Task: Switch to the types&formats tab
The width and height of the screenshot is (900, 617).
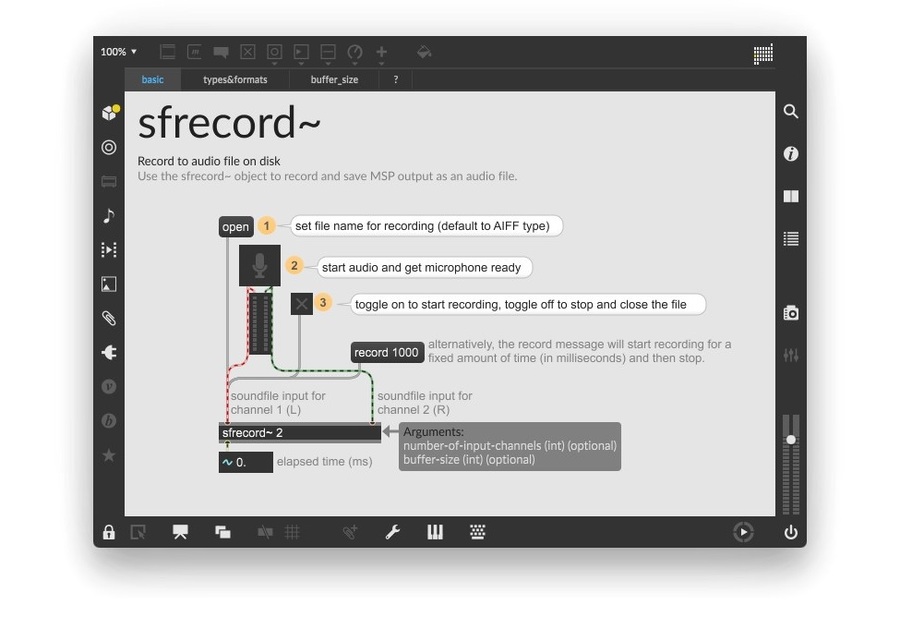Action: 235,80
